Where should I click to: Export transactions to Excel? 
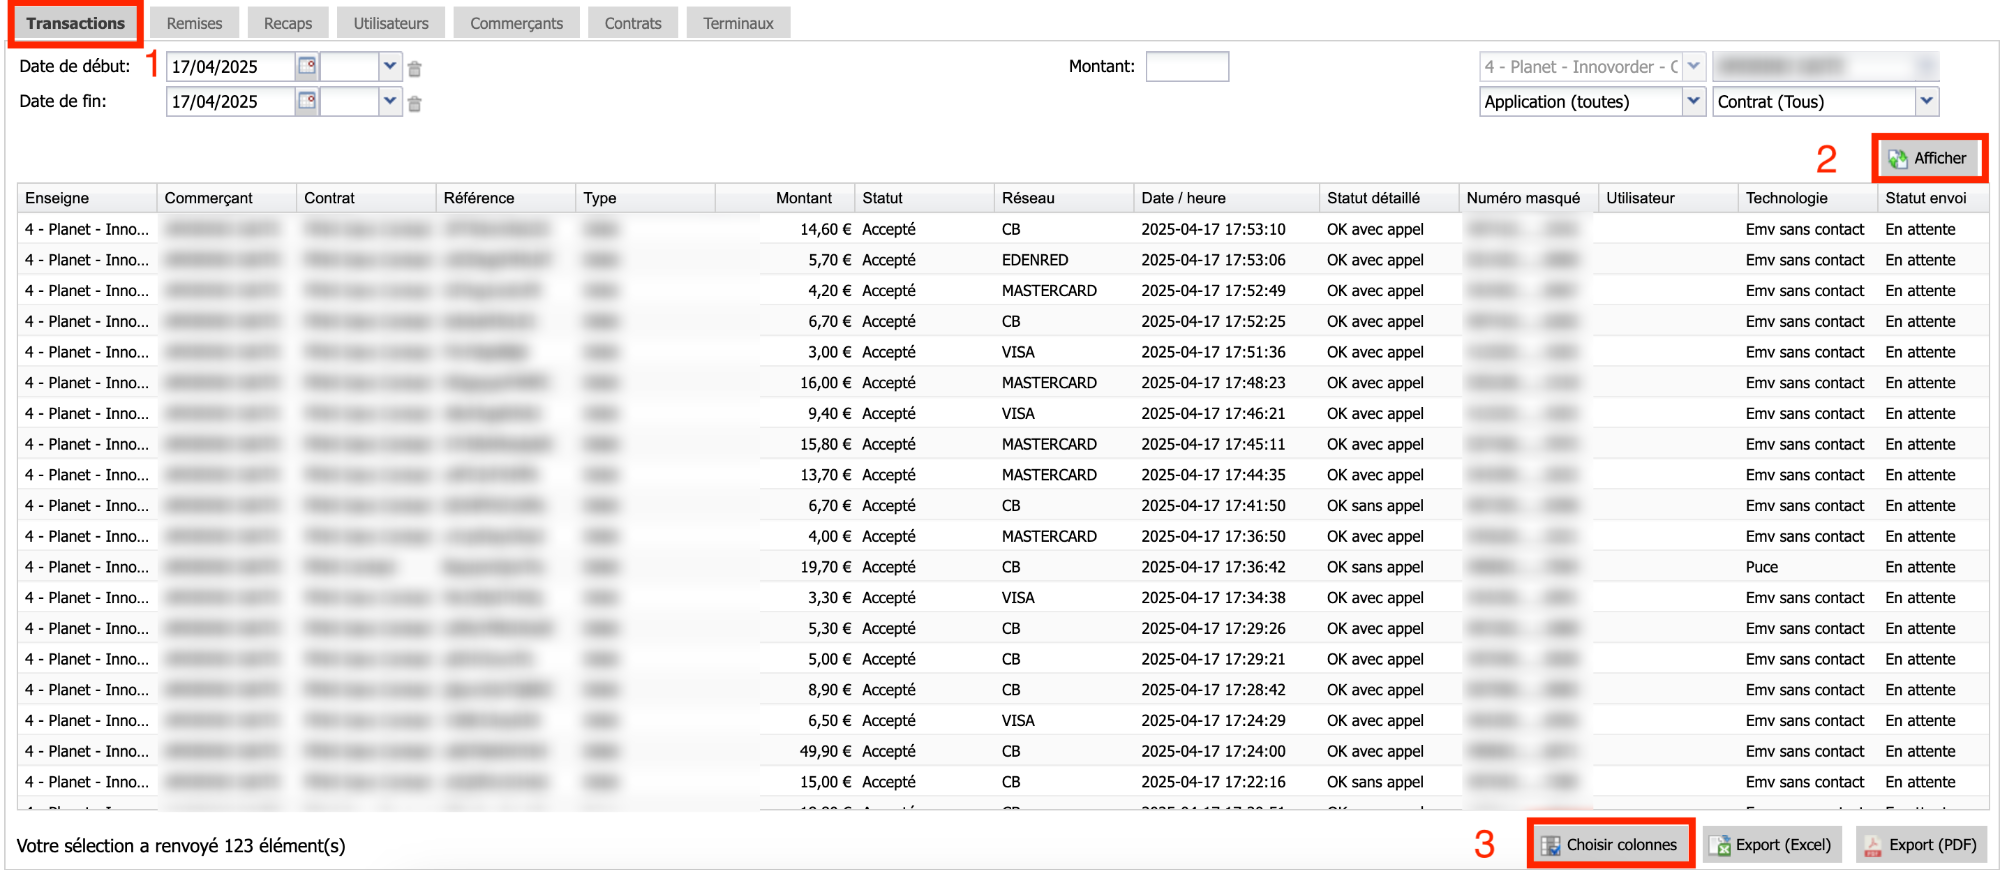pos(1773,845)
